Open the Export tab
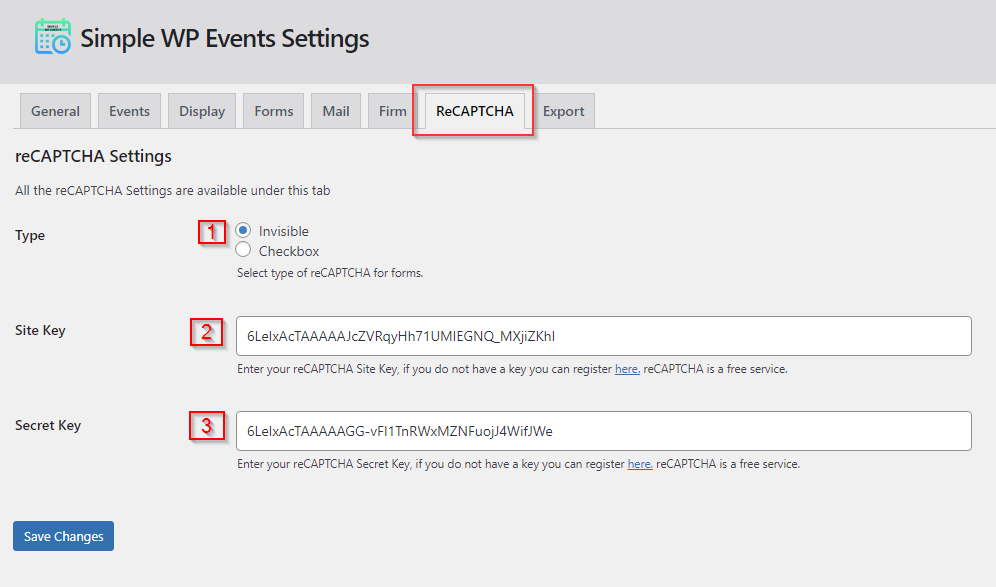Viewport: 996px width, 587px height. [563, 111]
